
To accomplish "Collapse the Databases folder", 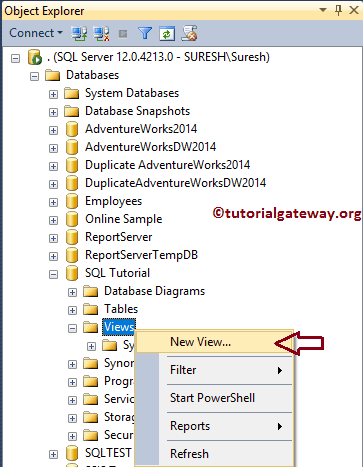I will click(34, 77).
